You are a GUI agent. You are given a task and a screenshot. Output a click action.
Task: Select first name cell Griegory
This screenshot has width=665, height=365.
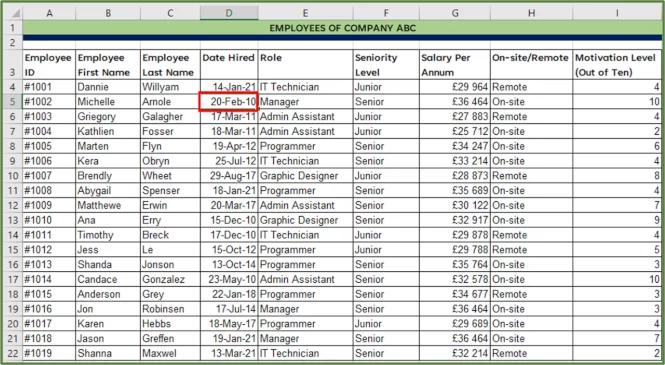pyautogui.click(x=108, y=117)
